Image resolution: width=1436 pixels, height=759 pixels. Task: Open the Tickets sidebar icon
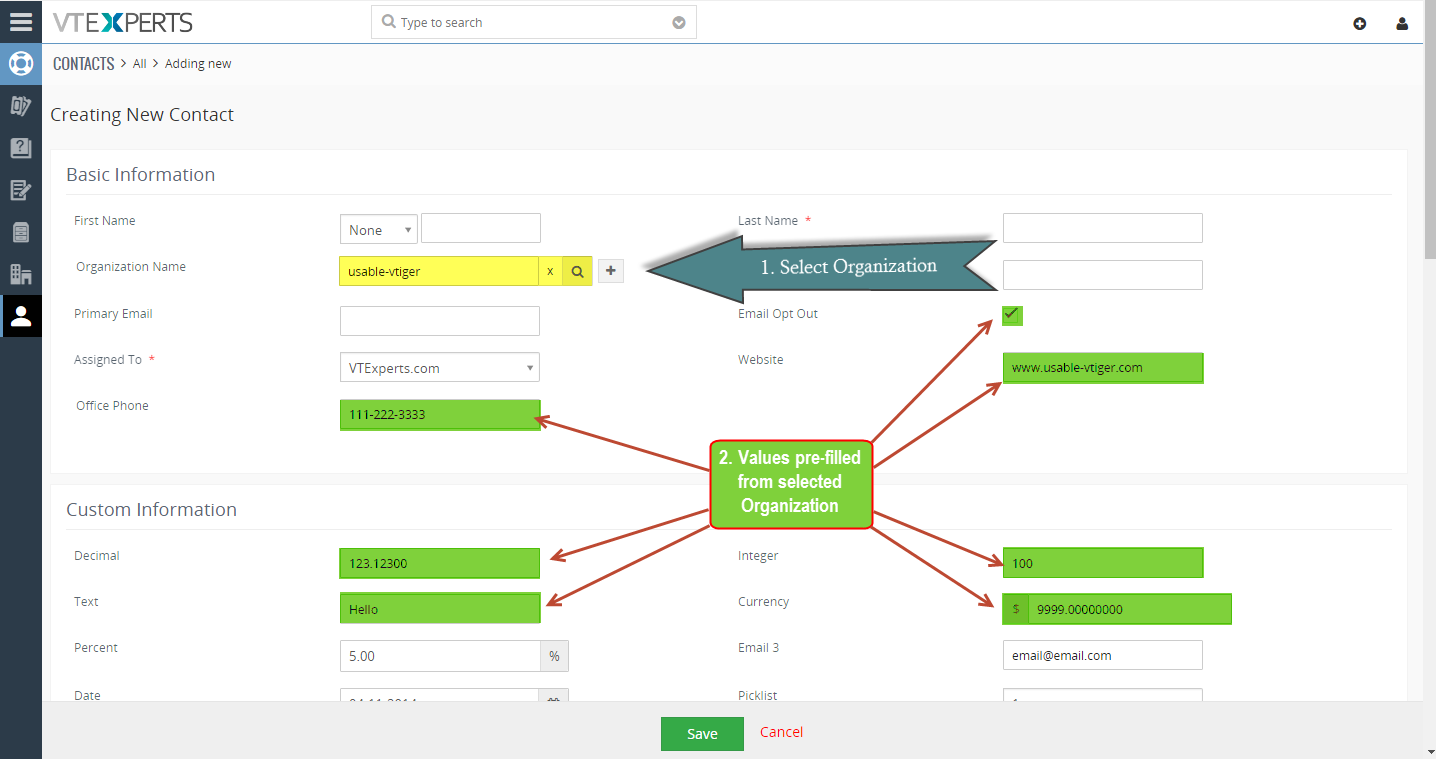coord(21,106)
